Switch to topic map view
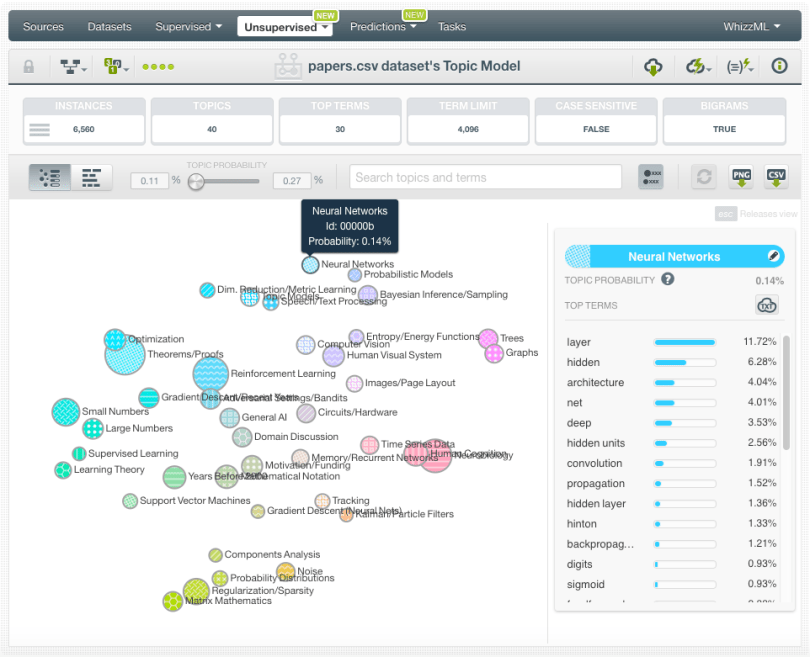 click(x=46, y=178)
